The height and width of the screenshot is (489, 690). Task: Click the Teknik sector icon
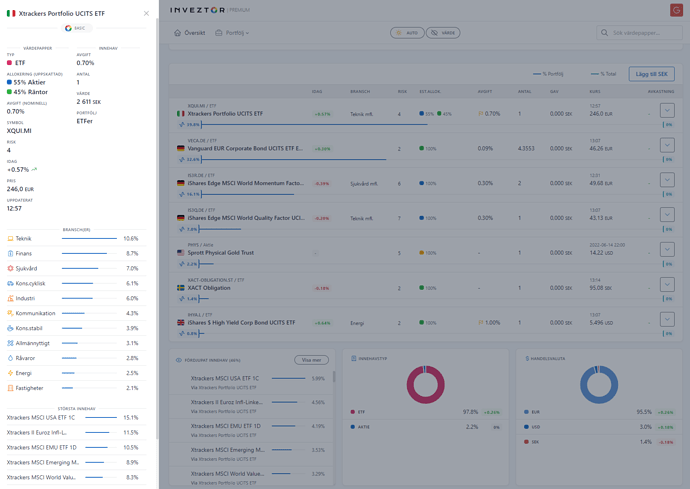coord(10,239)
